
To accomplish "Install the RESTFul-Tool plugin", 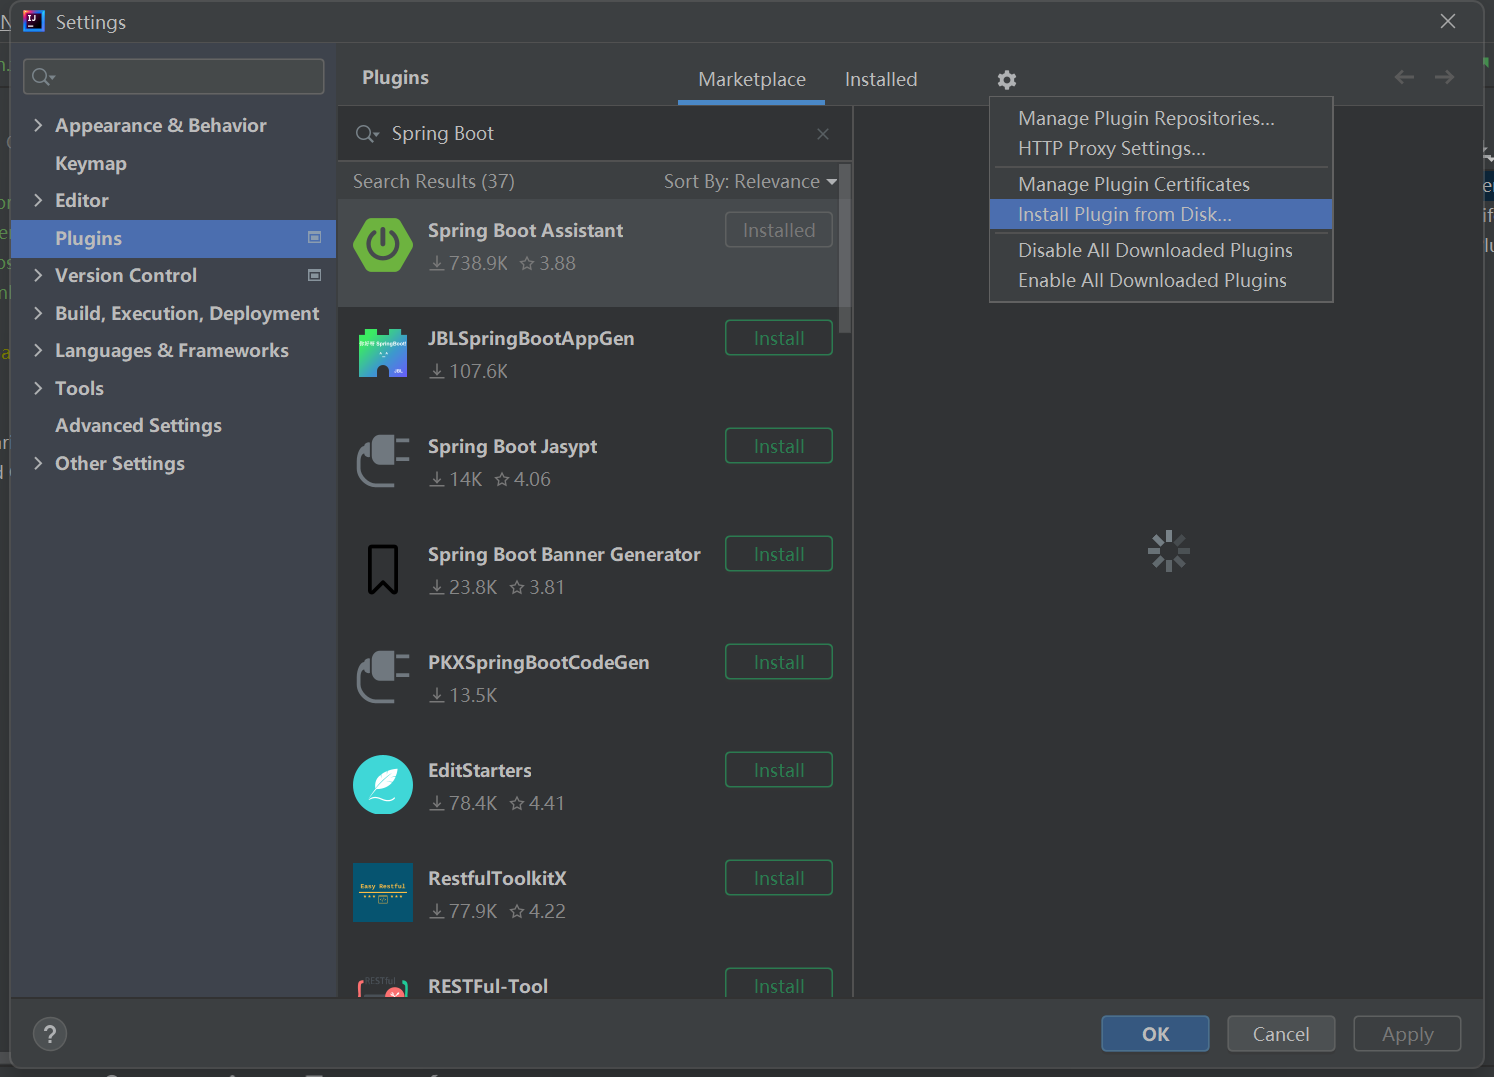I will [779, 983].
